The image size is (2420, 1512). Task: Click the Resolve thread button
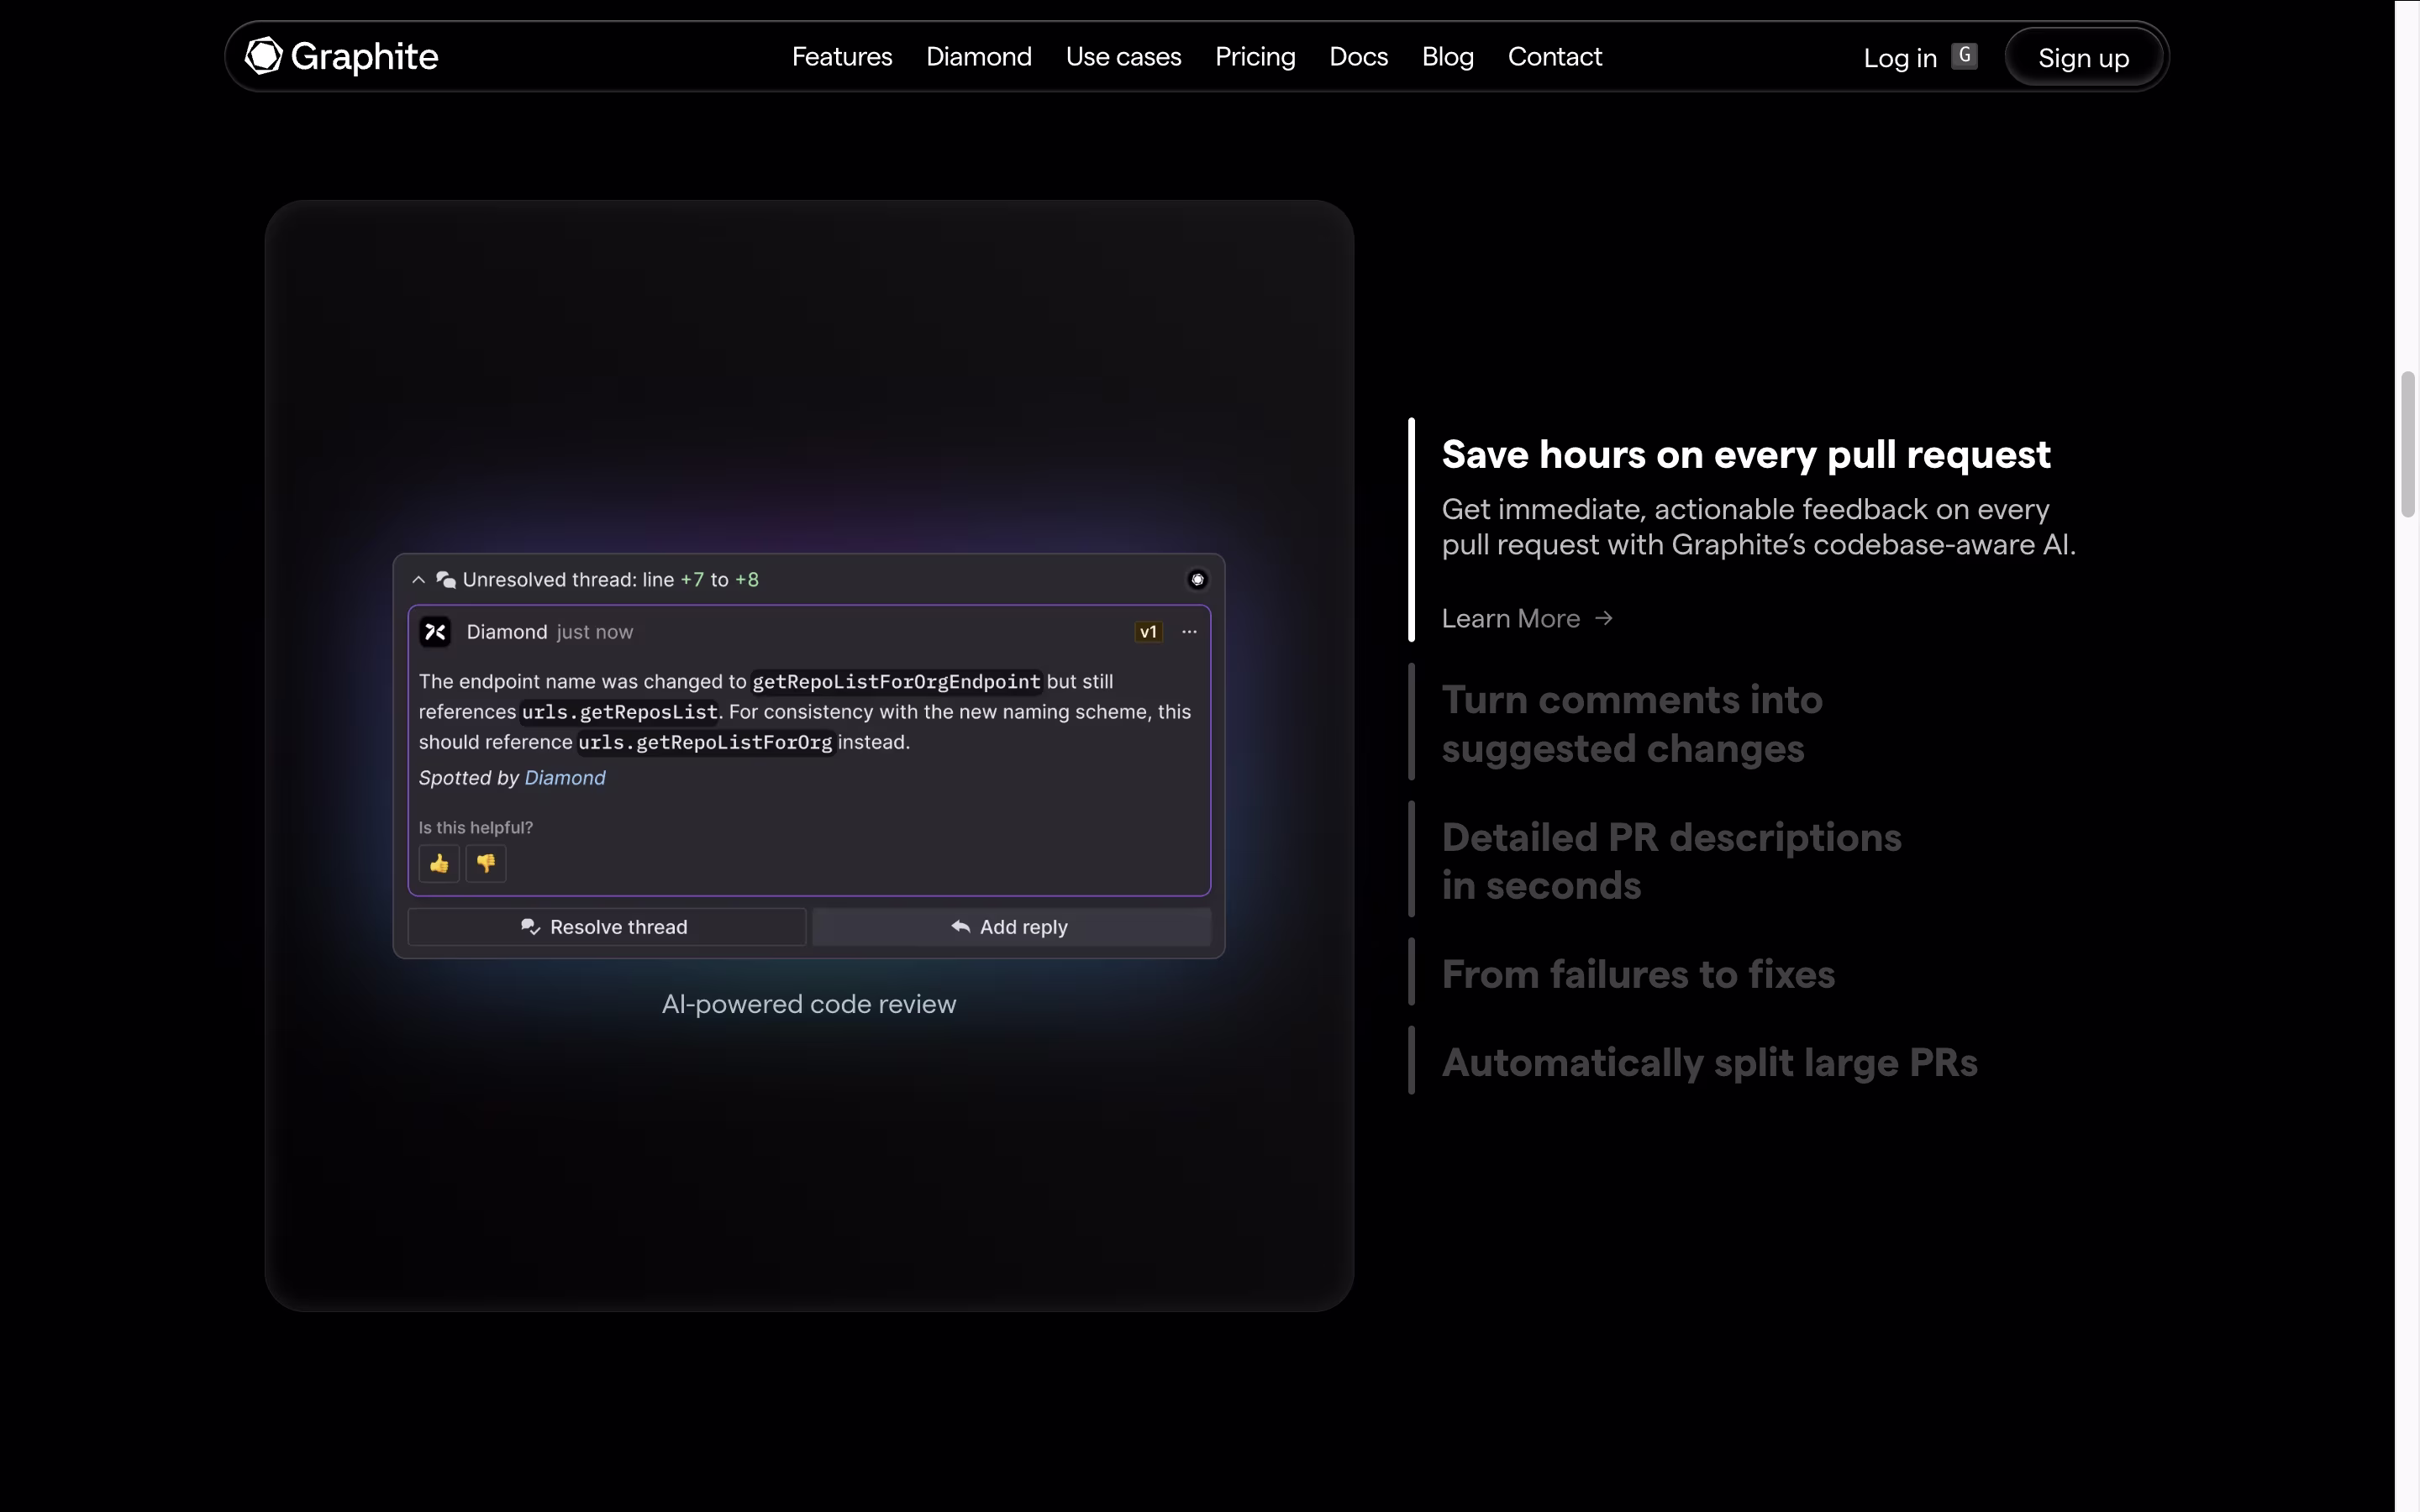click(x=606, y=927)
